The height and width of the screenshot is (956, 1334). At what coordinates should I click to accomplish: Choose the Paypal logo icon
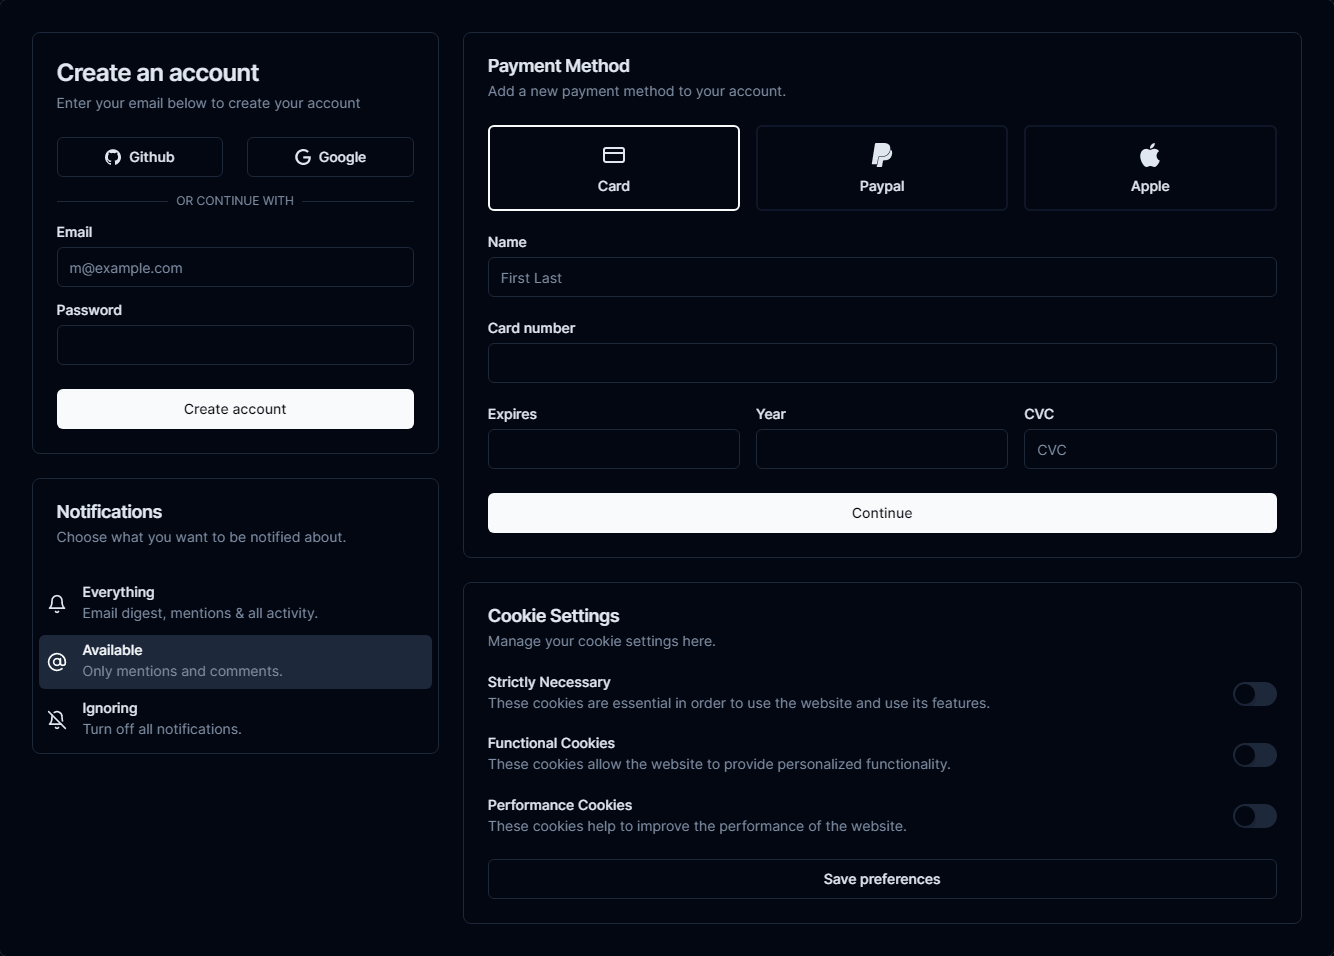tap(882, 155)
